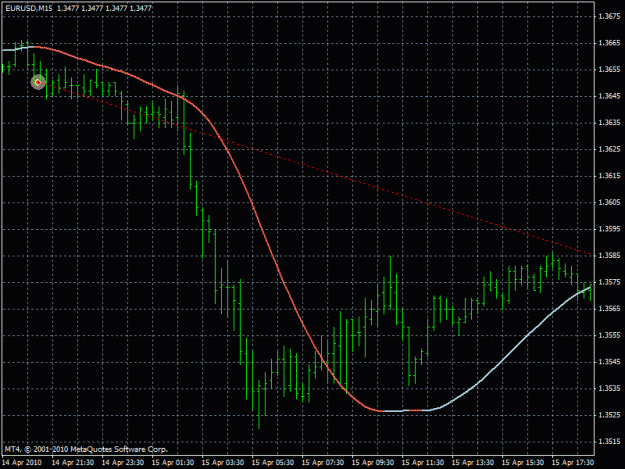
Task: Click the 15 Apr 05:30 time label
Action: coord(273,463)
